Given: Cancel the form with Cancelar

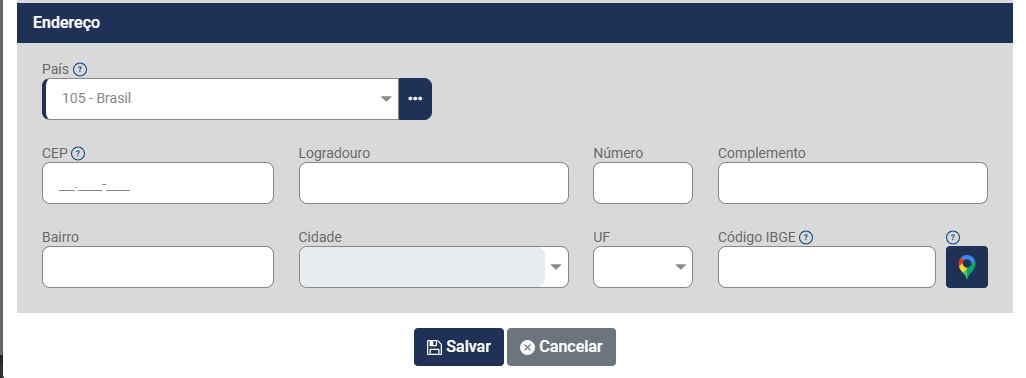Looking at the screenshot, I should [561, 347].
